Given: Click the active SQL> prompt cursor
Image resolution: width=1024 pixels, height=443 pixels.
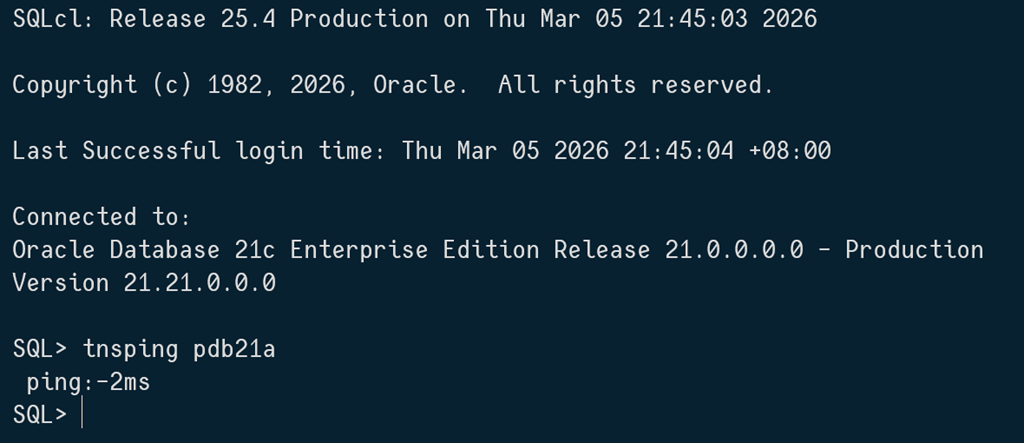Looking at the screenshot, I should coord(82,414).
